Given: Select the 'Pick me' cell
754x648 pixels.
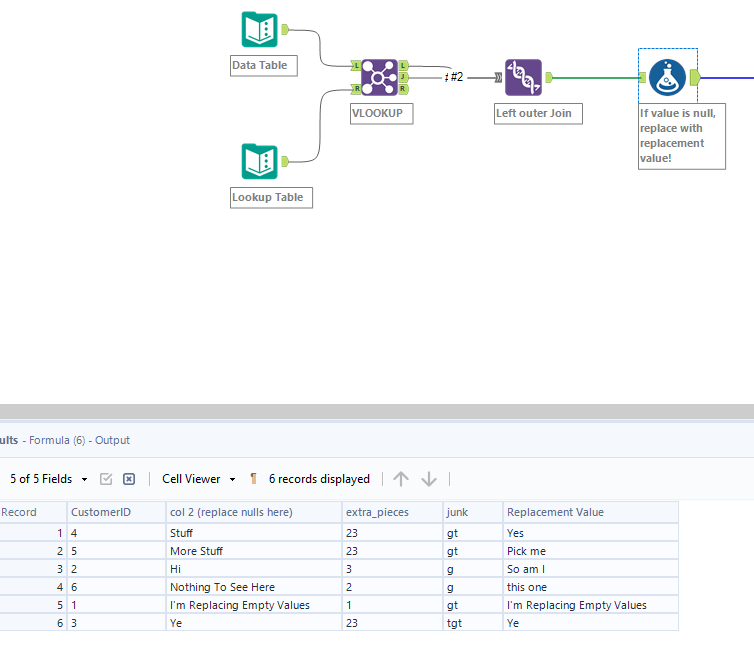Looking at the screenshot, I should pos(591,551).
